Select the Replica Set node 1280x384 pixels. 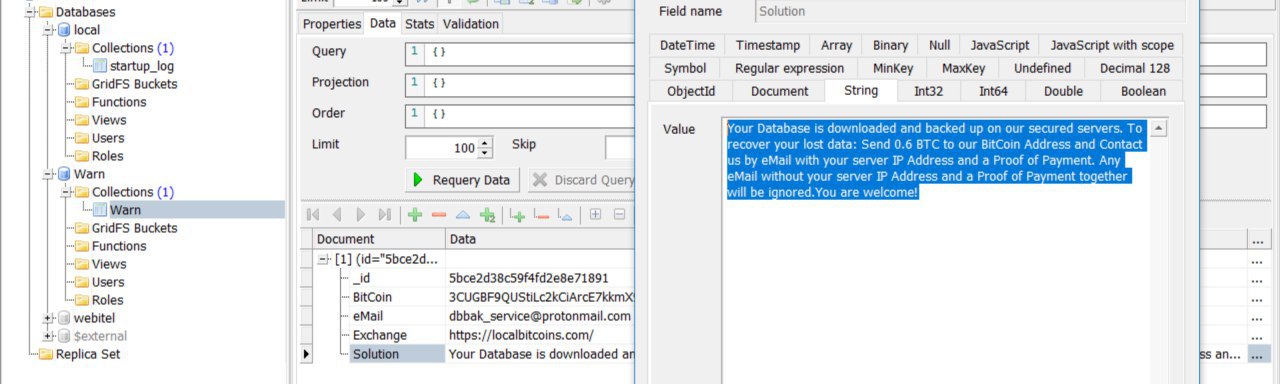click(89, 354)
